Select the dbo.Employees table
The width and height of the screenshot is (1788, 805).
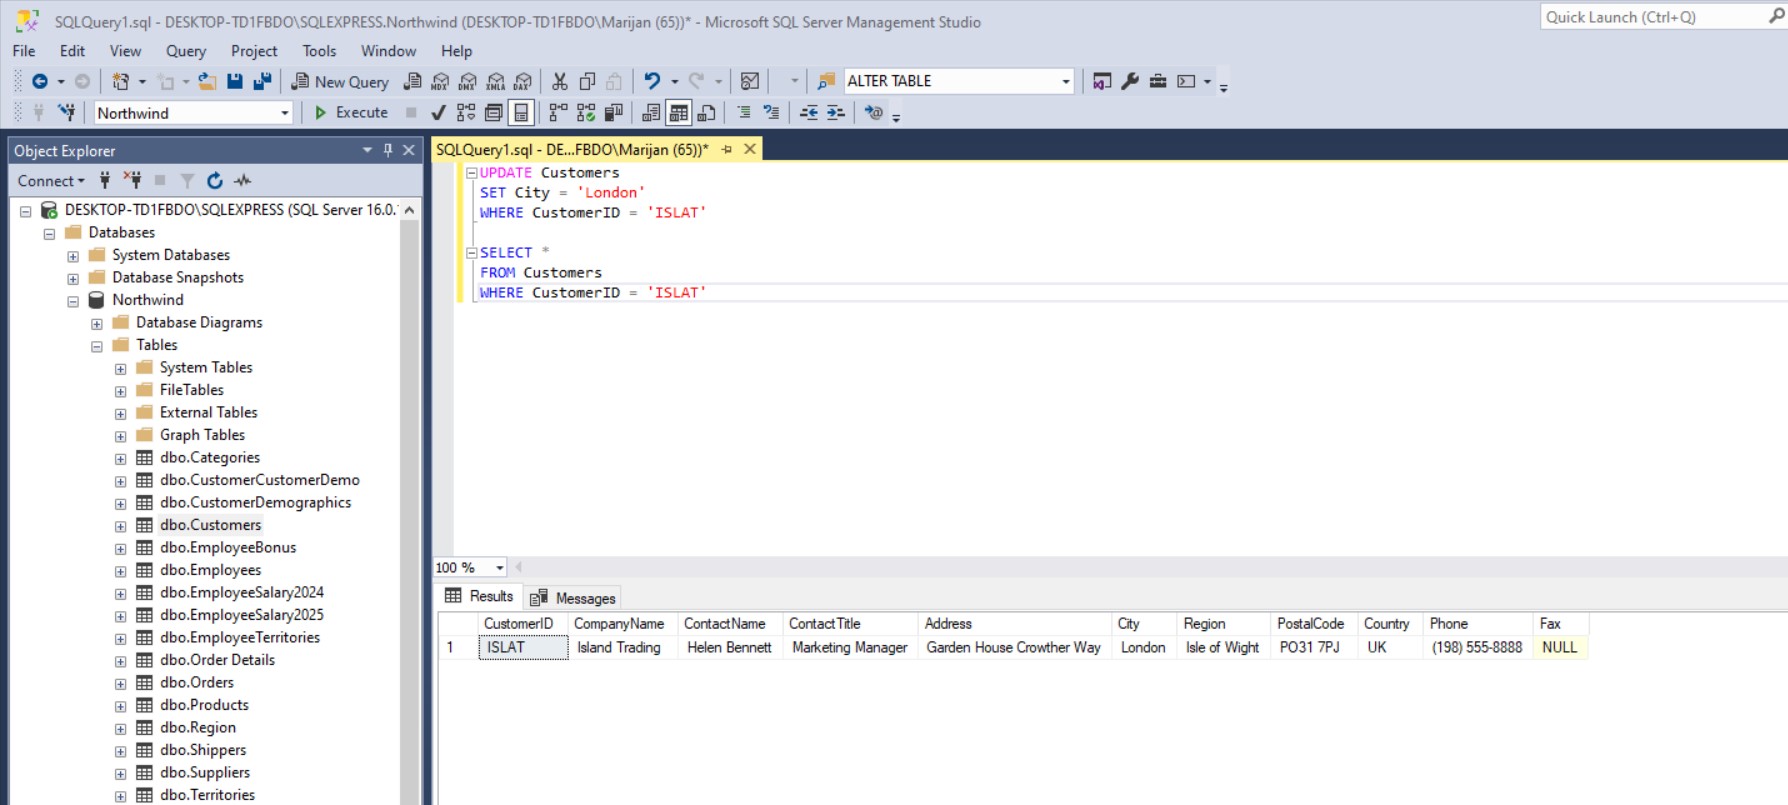(210, 570)
